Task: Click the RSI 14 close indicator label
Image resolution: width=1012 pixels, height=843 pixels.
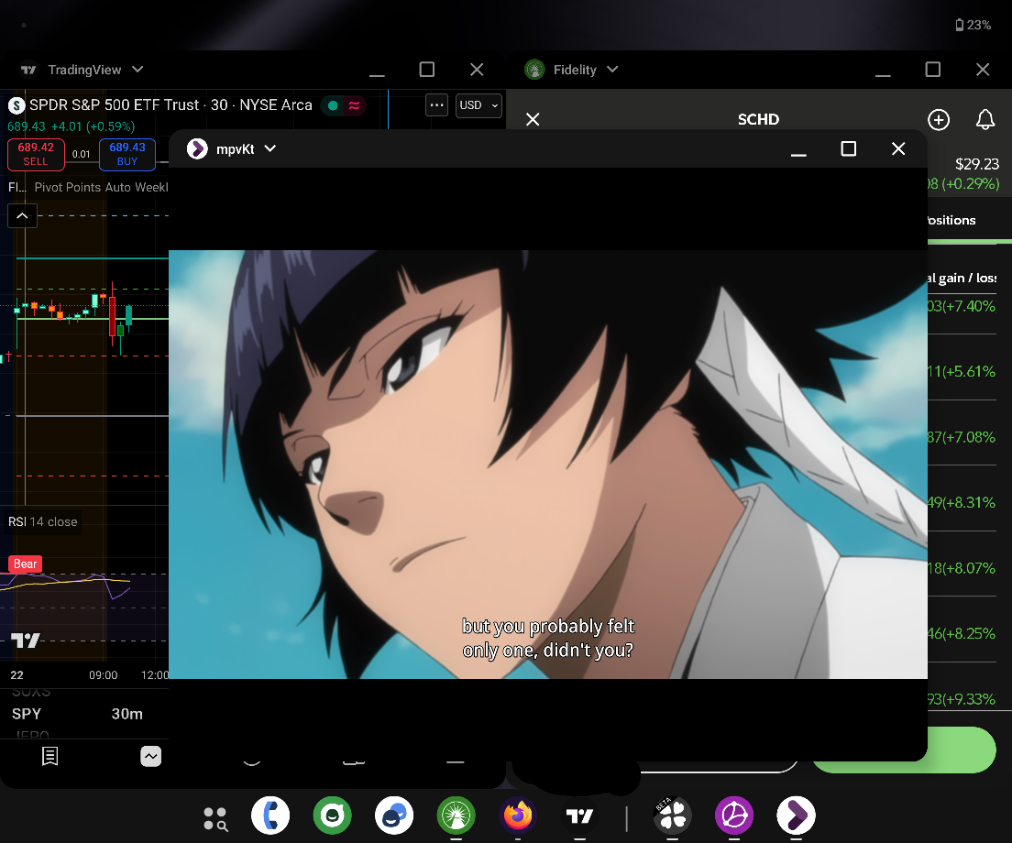Action: 43,522
